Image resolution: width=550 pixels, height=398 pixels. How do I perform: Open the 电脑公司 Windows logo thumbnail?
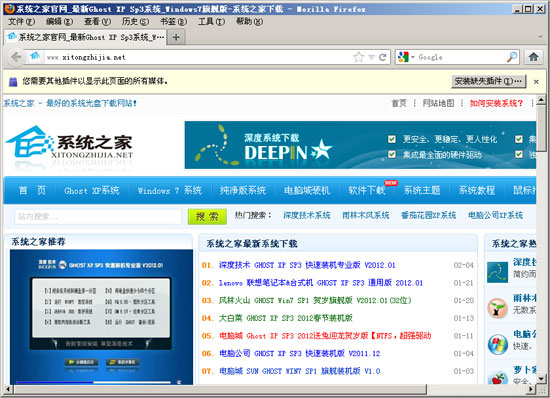coord(497,344)
